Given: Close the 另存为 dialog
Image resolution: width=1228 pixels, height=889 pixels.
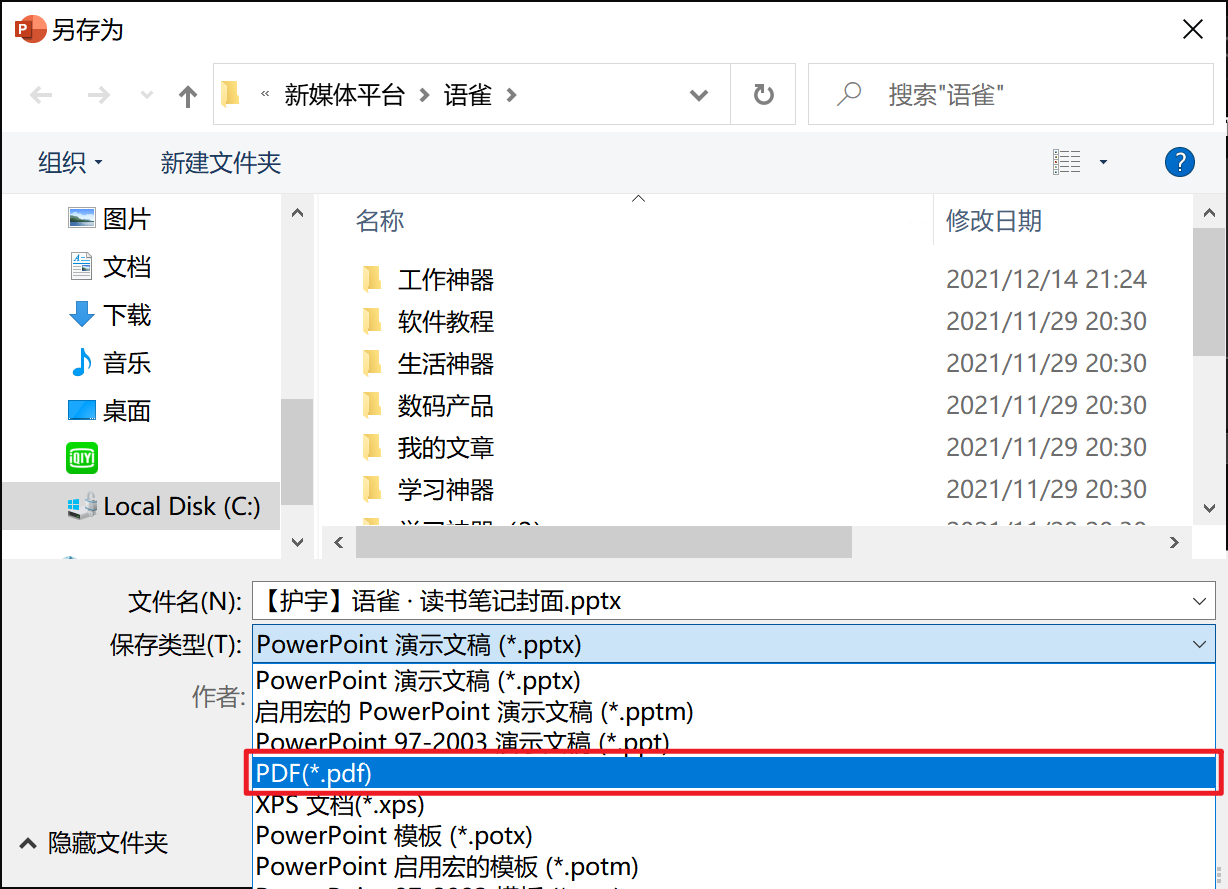Looking at the screenshot, I should pyautogui.click(x=1193, y=29).
